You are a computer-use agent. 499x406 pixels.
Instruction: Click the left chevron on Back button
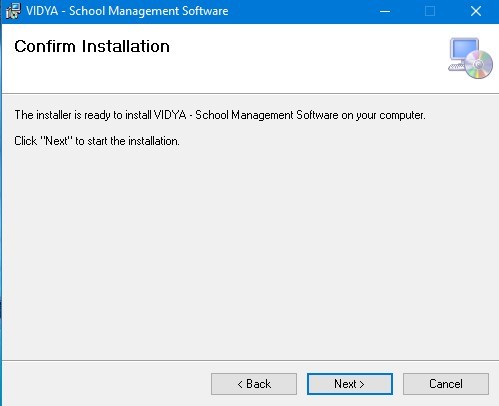click(240, 385)
